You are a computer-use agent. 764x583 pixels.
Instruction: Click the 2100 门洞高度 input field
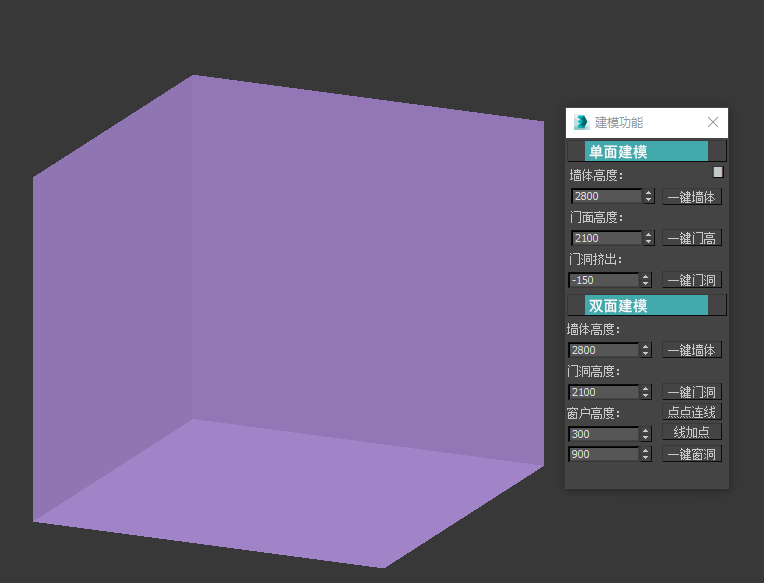tap(604, 392)
